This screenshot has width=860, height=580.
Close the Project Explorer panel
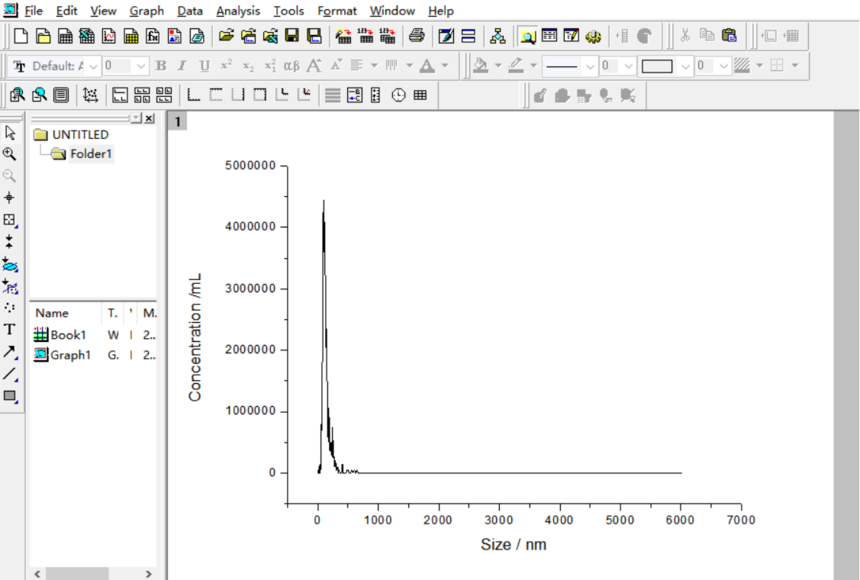(149, 119)
